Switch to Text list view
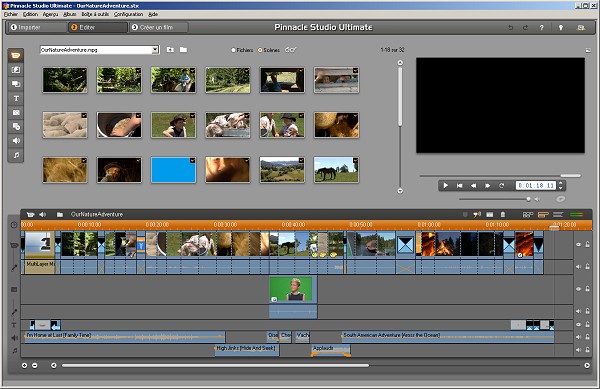 tap(558, 215)
